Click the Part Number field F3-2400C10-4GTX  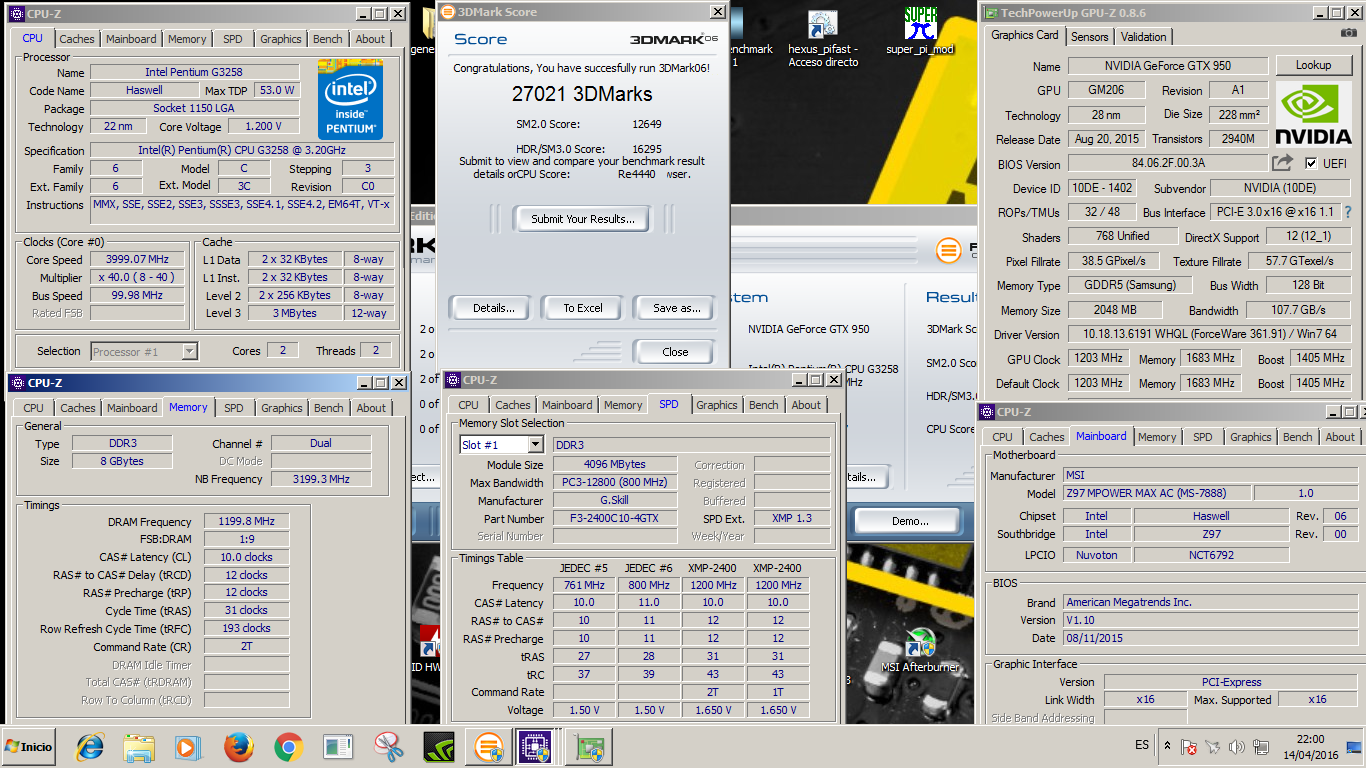coord(615,519)
